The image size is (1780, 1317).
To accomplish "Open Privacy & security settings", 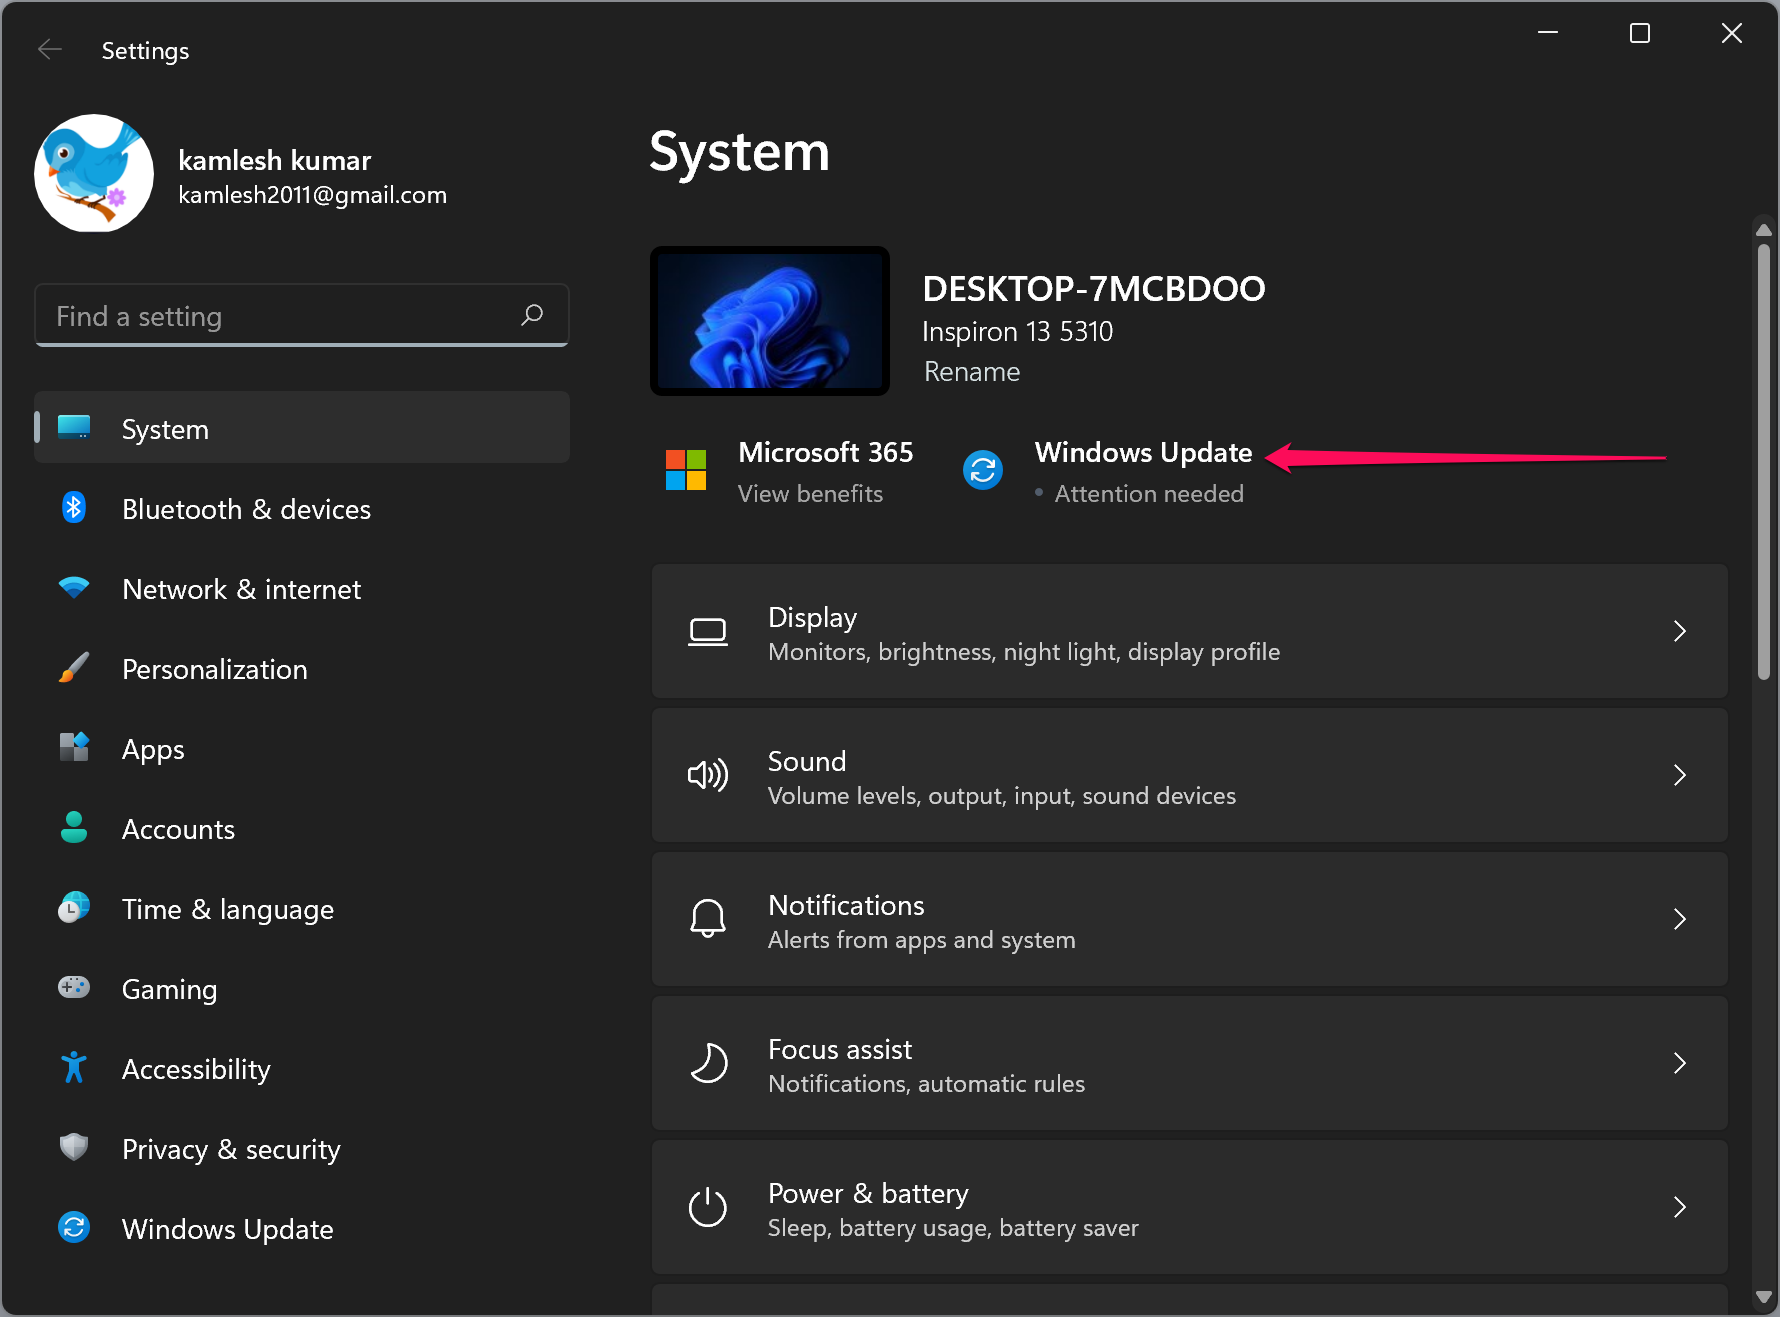I will click(302, 1148).
